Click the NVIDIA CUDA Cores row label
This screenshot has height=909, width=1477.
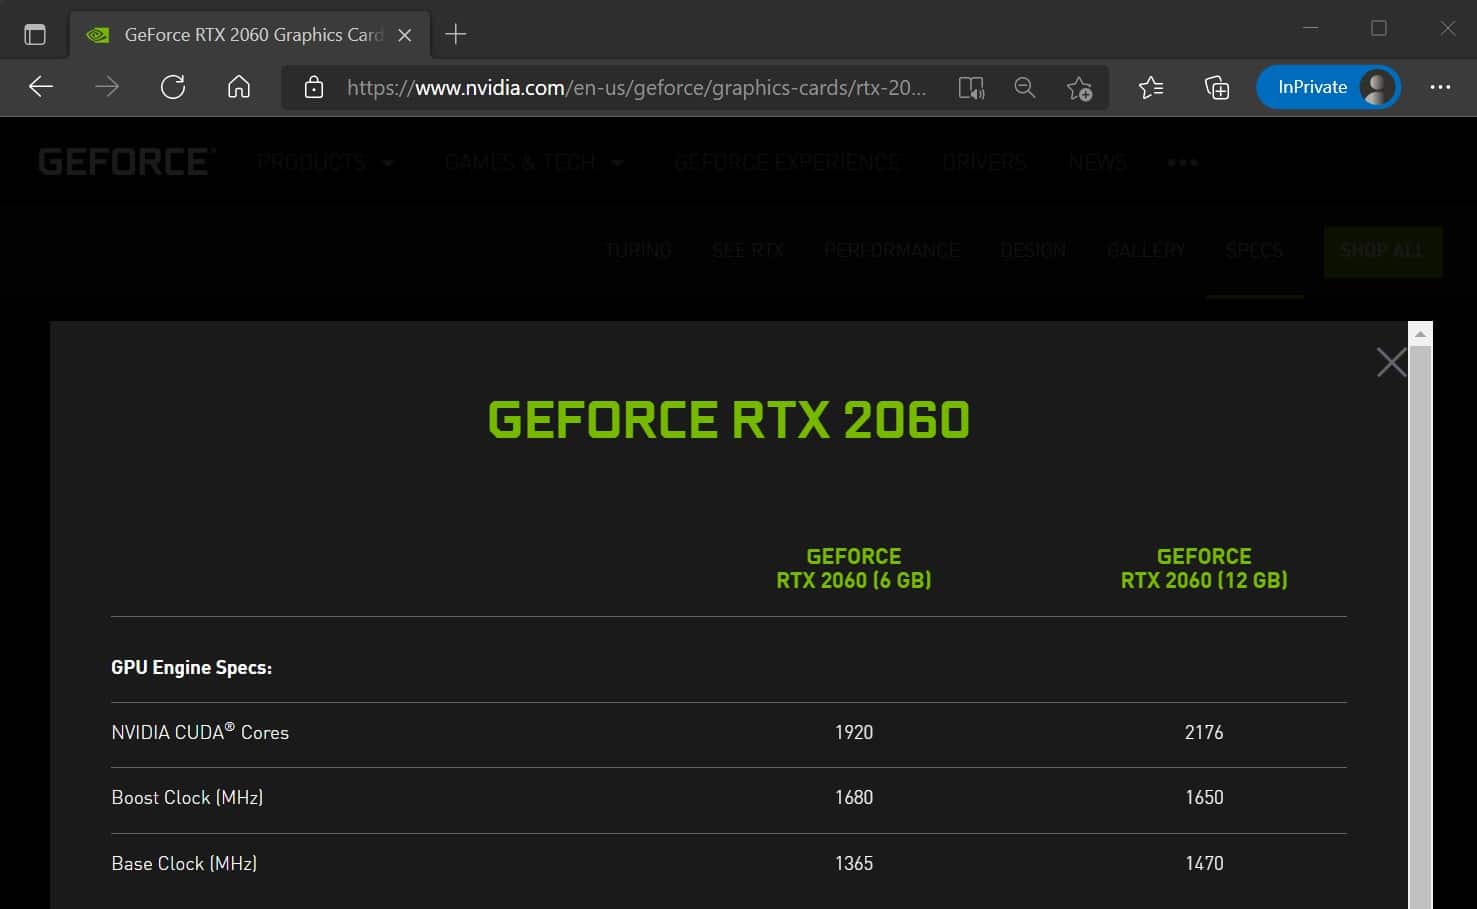pos(200,732)
